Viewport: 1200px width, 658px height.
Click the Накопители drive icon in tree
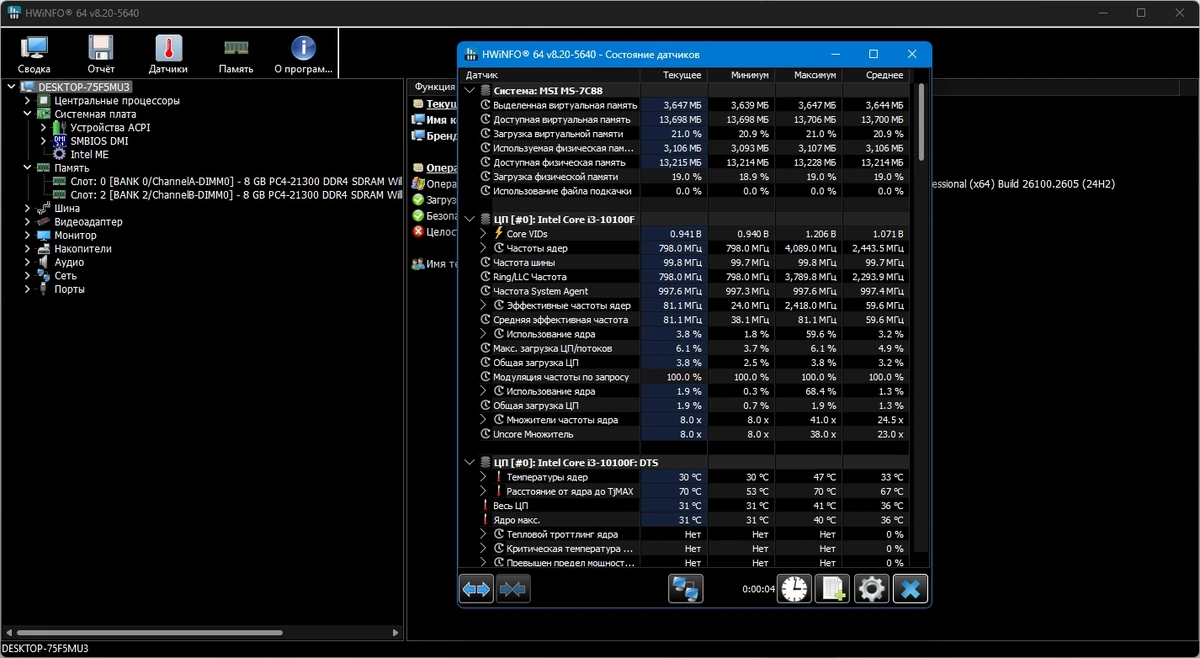(44, 248)
